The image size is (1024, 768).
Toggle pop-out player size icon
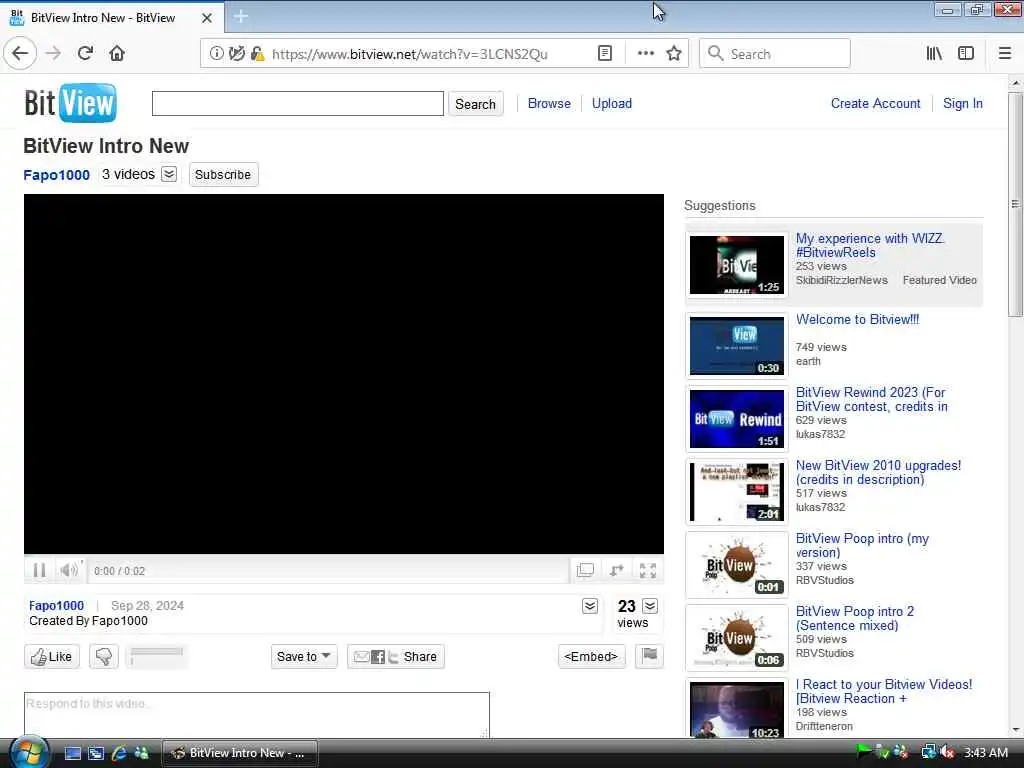pos(585,571)
